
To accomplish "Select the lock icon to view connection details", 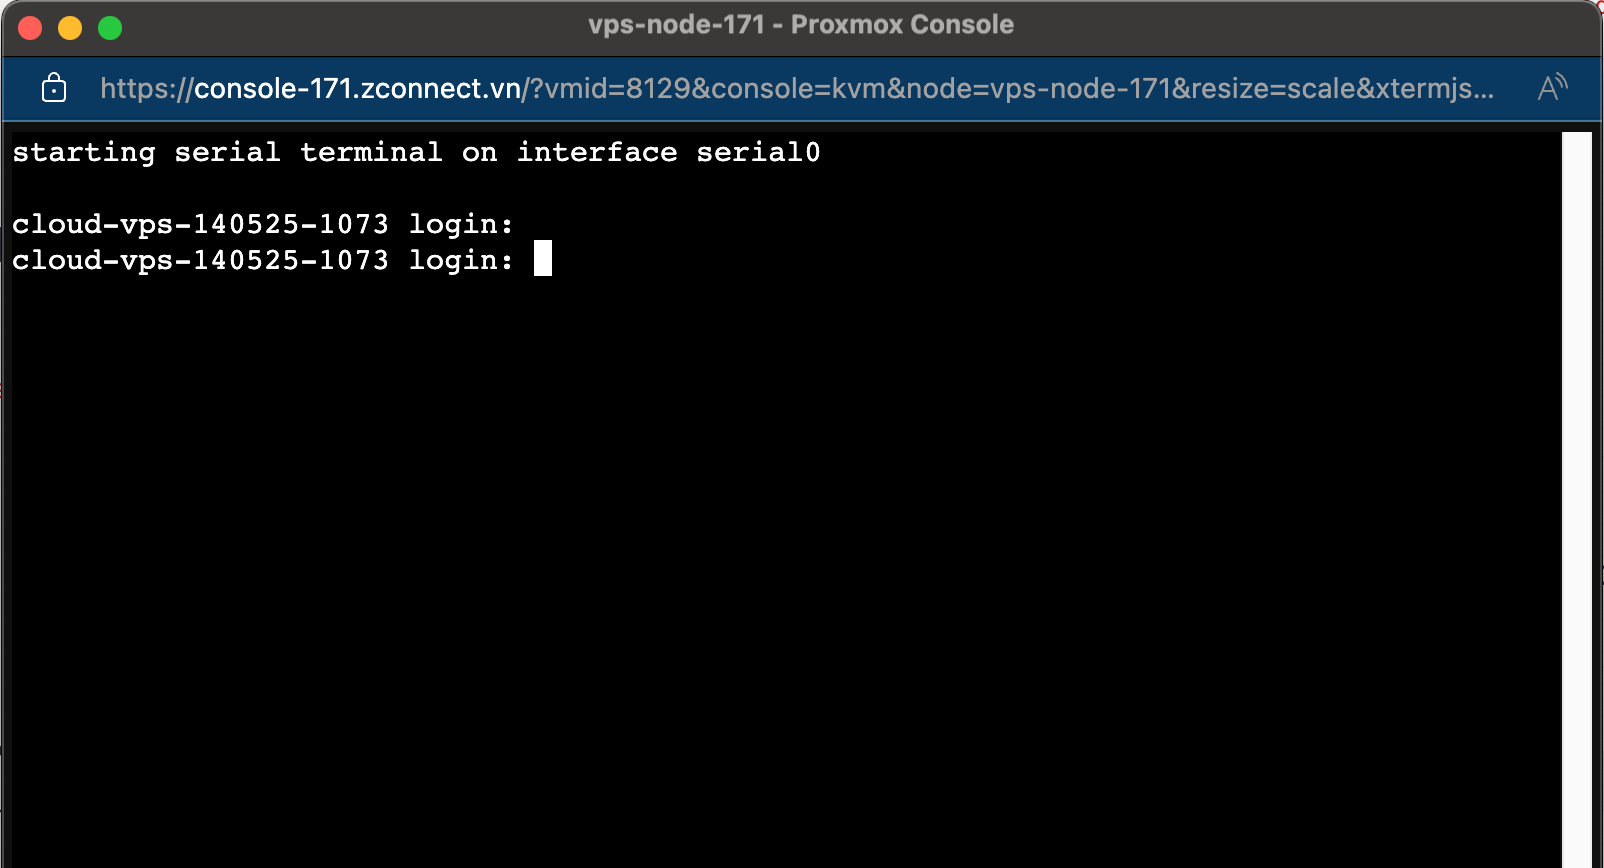I will [x=53, y=88].
